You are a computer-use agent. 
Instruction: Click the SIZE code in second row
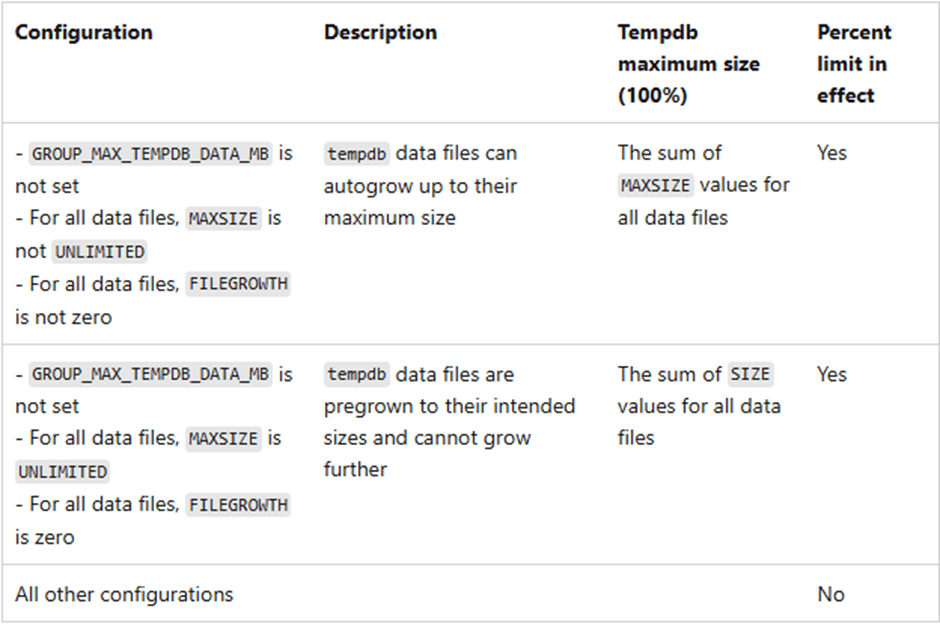[750, 376]
